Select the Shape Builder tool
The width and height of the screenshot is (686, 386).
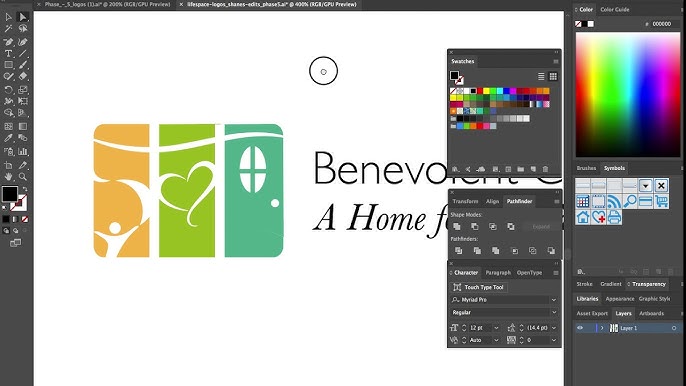[x=8, y=113]
